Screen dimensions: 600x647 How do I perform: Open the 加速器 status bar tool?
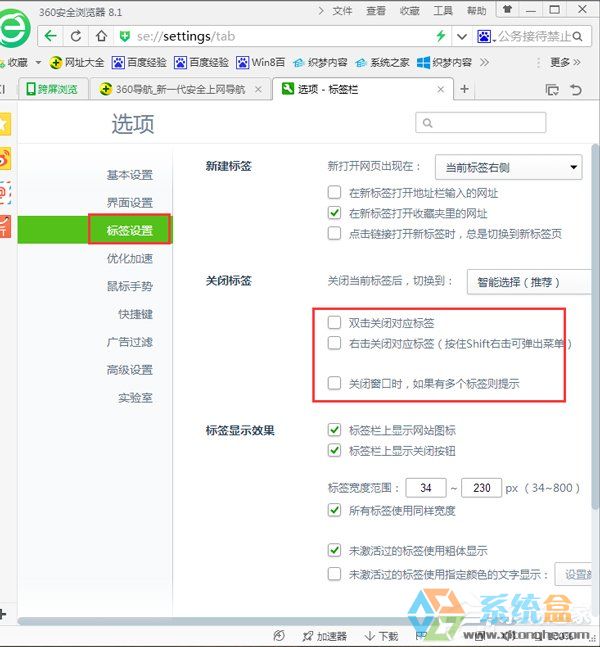point(324,636)
